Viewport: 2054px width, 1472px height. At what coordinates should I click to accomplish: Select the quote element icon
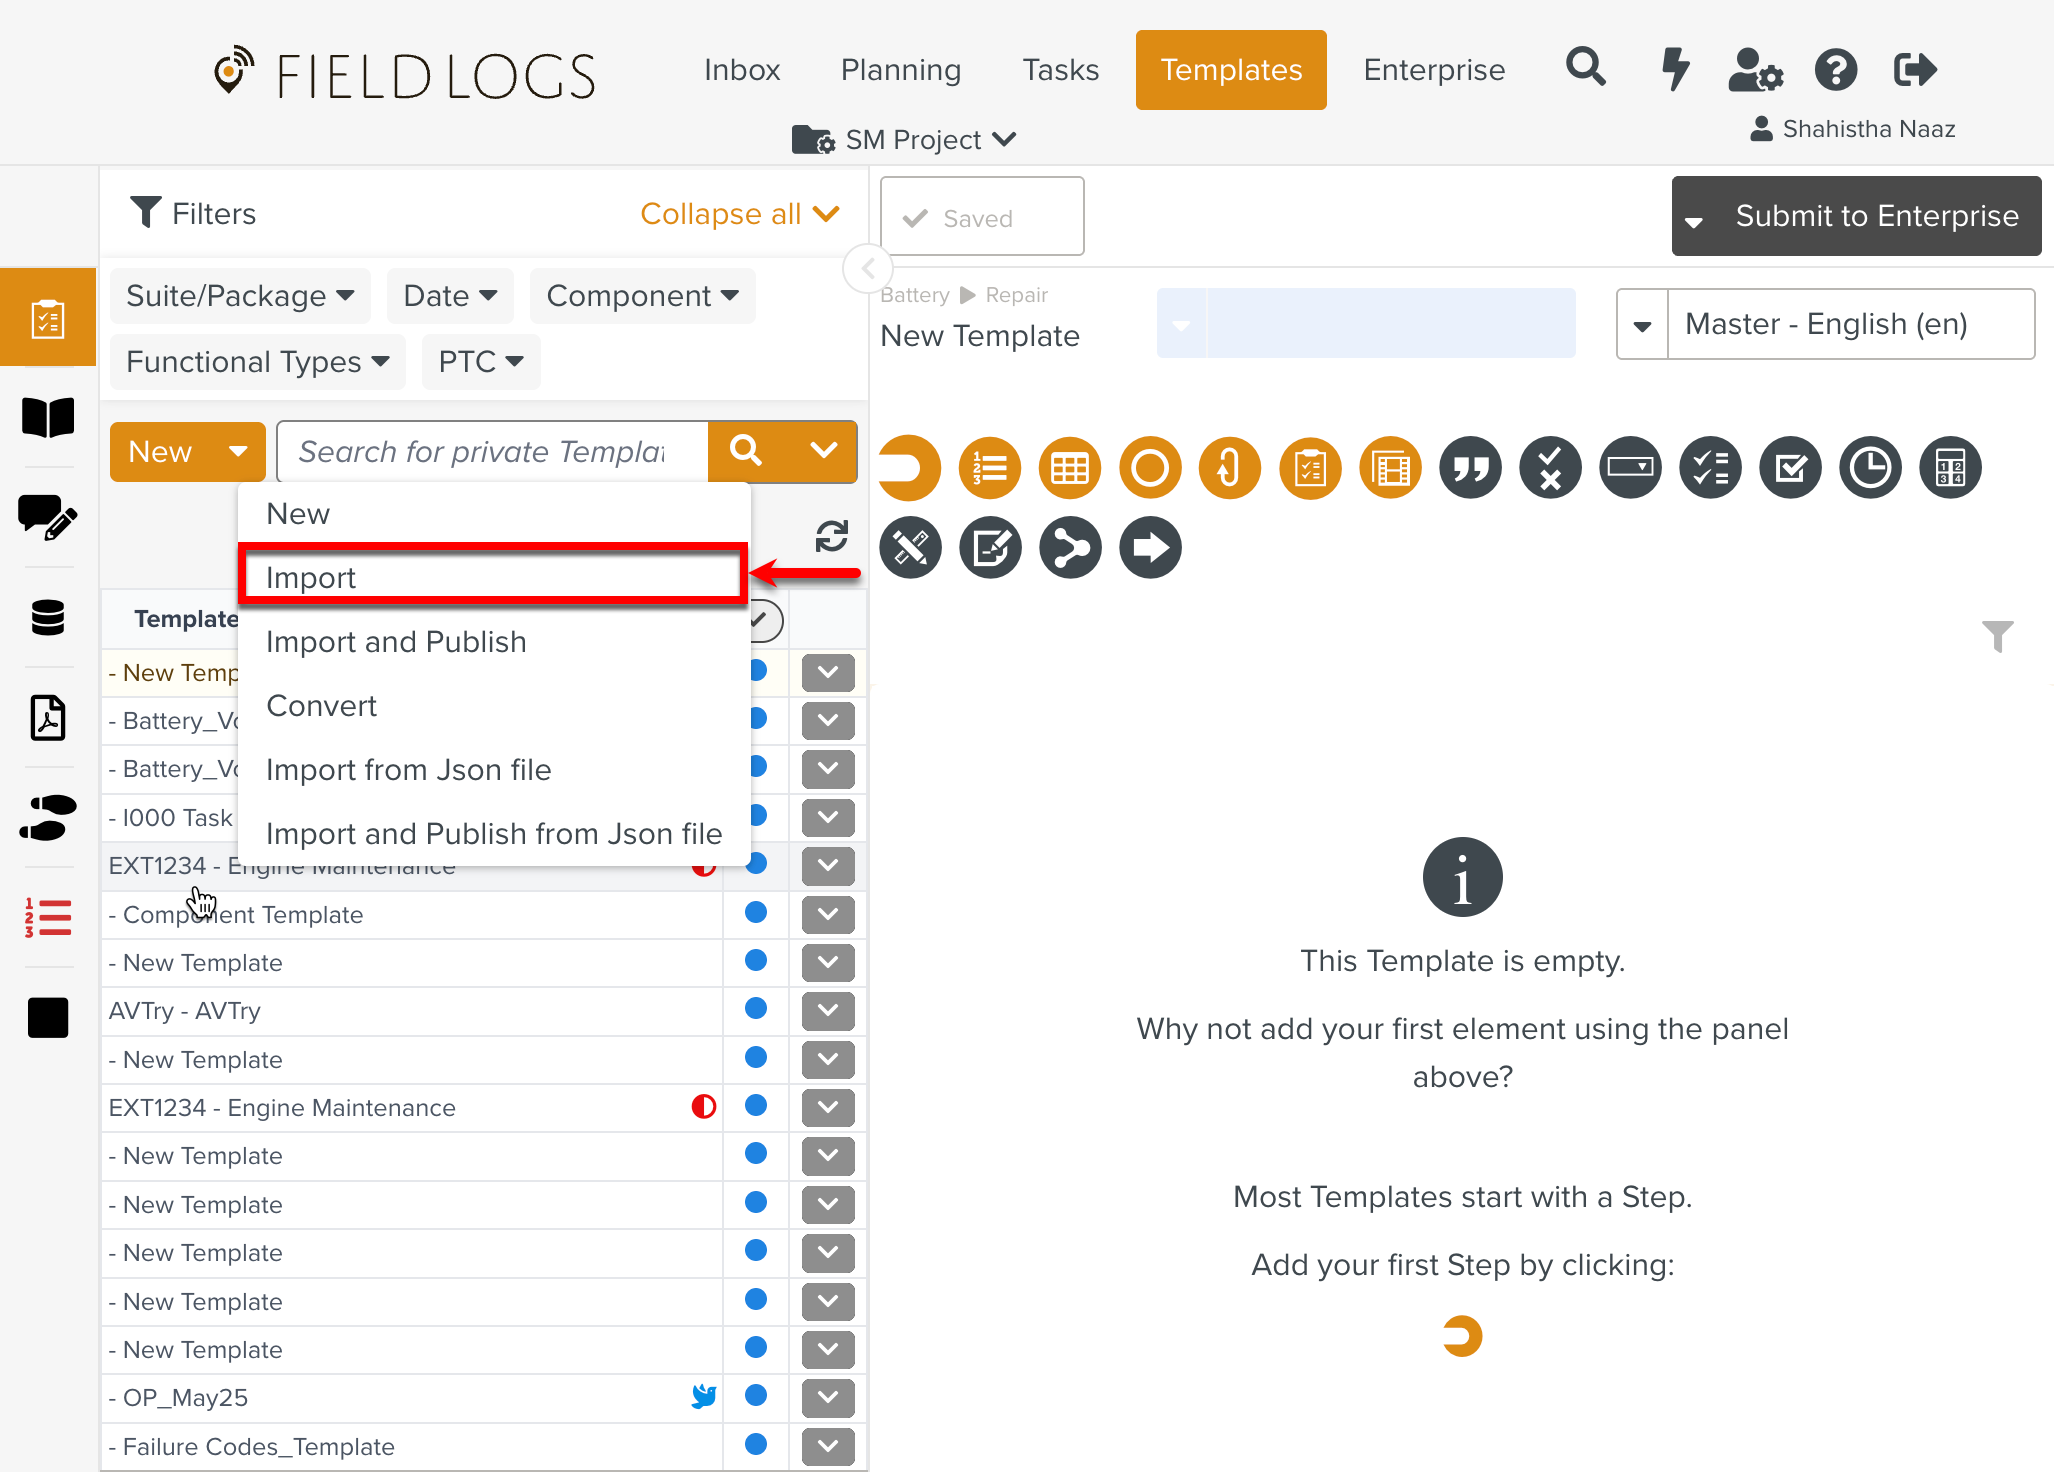pyautogui.click(x=1470, y=467)
